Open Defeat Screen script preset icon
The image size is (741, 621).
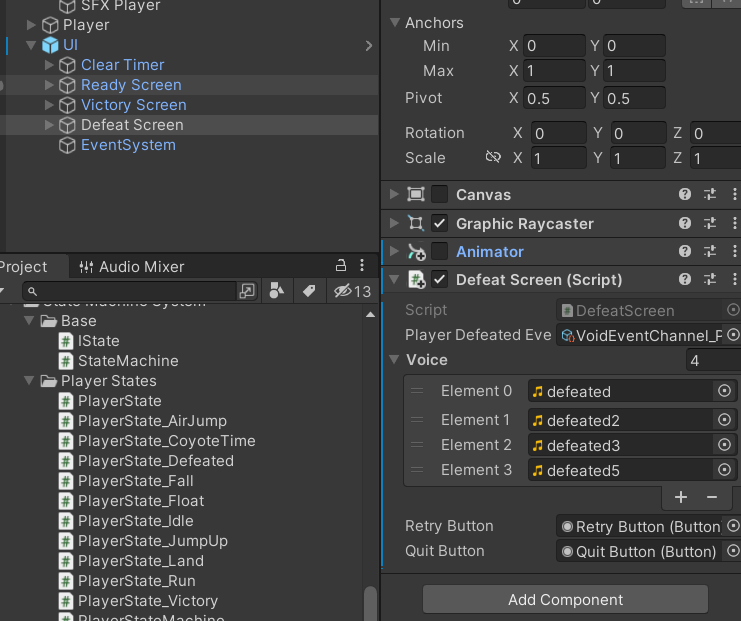coord(710,279)
